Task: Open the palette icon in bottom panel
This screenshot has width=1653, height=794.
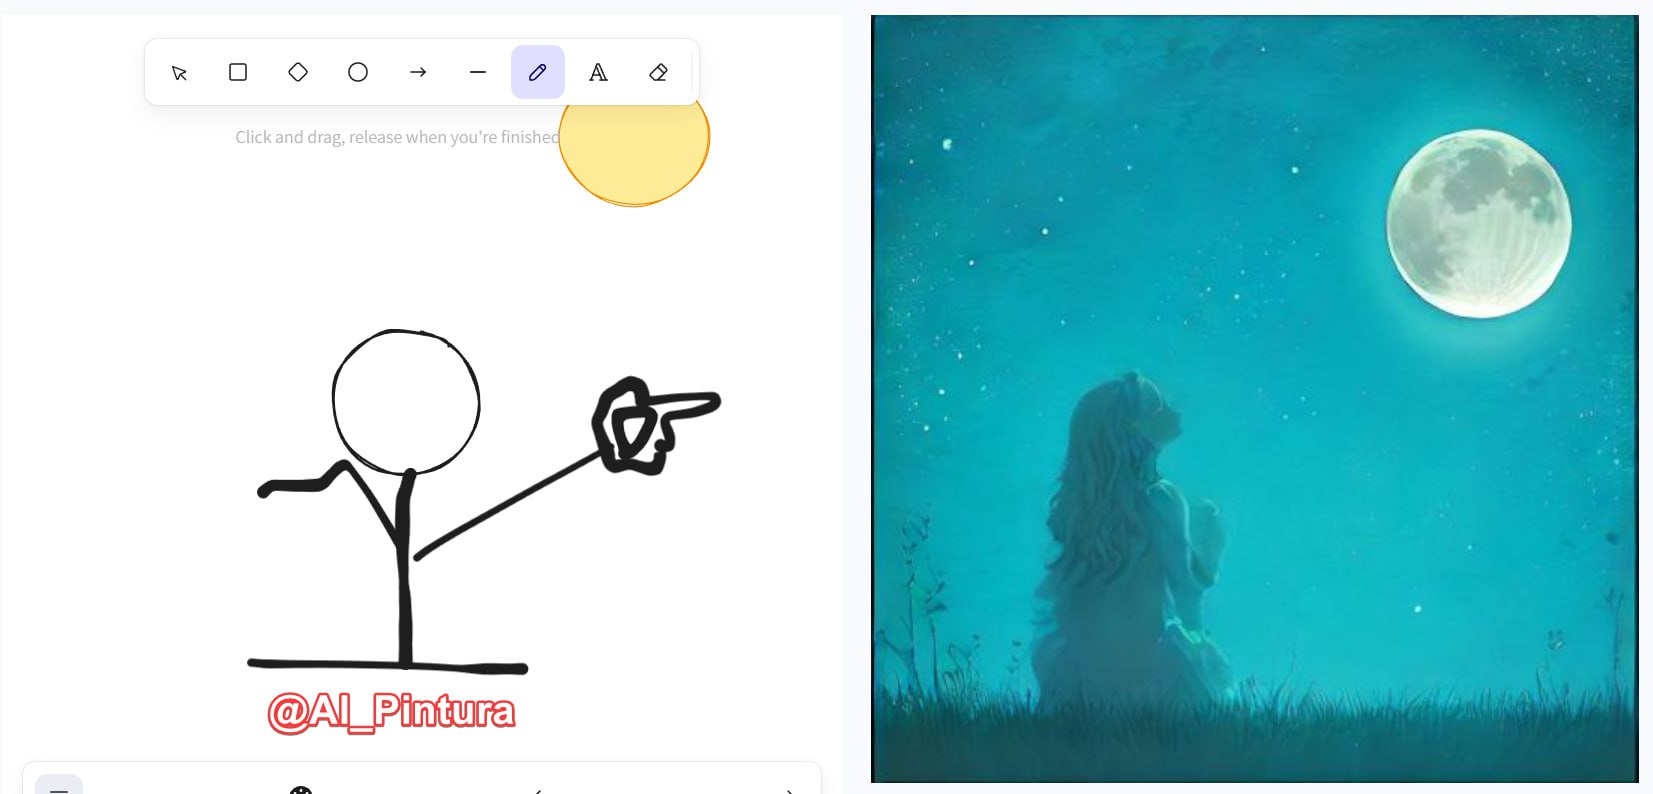Action: [301, 789]
